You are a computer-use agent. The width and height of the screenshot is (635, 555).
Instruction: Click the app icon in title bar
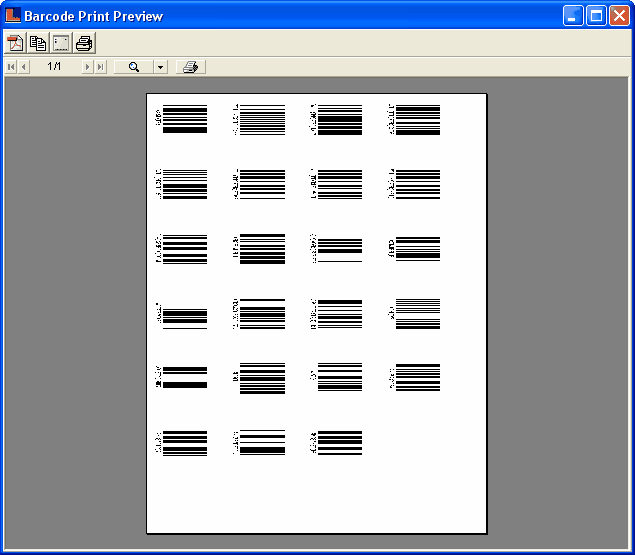coord(13,15)
